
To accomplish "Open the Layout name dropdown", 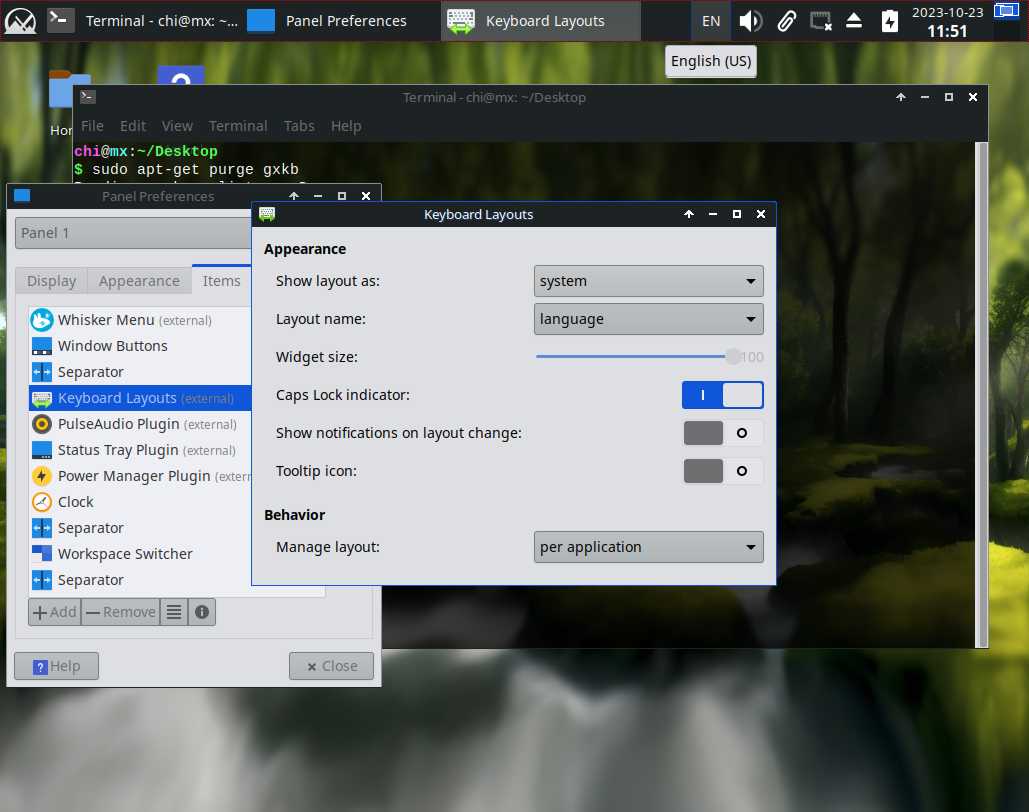I will click(x=648, y=319).
